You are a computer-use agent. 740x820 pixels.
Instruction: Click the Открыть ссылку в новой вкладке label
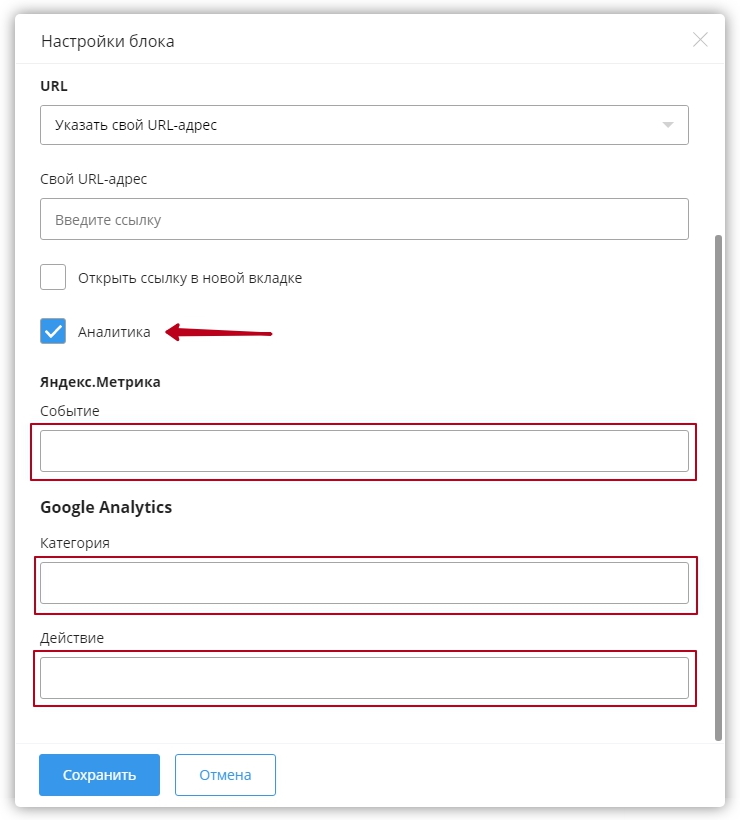190,278
